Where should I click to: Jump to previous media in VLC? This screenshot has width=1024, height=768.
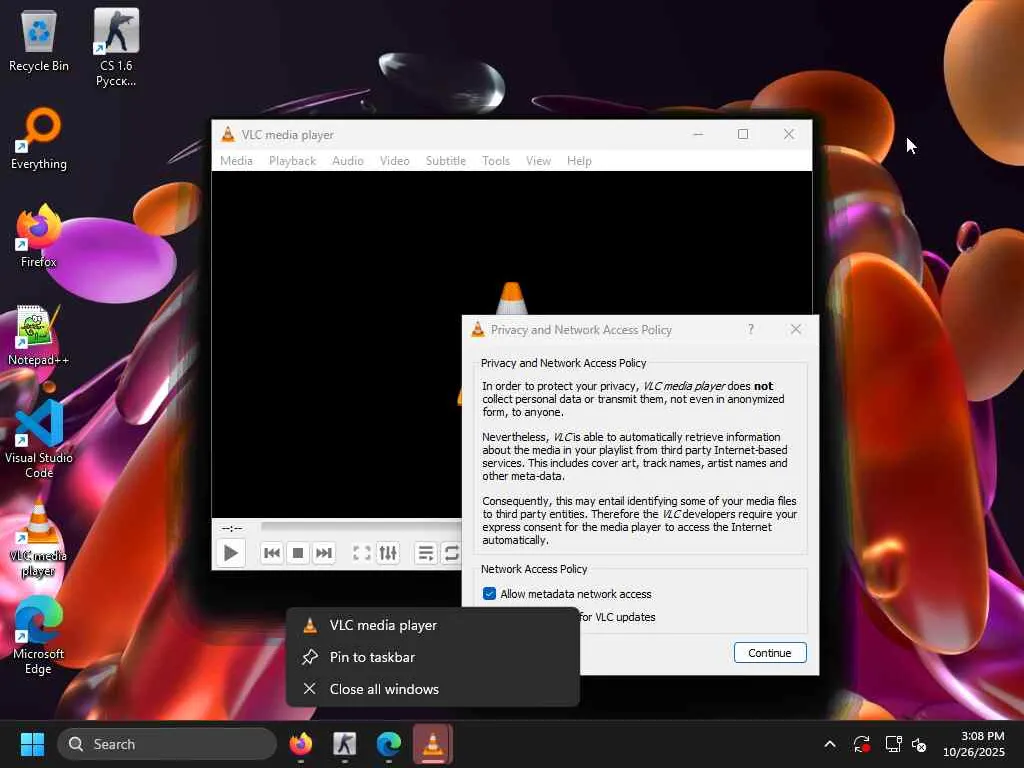[x=272, y=553]
